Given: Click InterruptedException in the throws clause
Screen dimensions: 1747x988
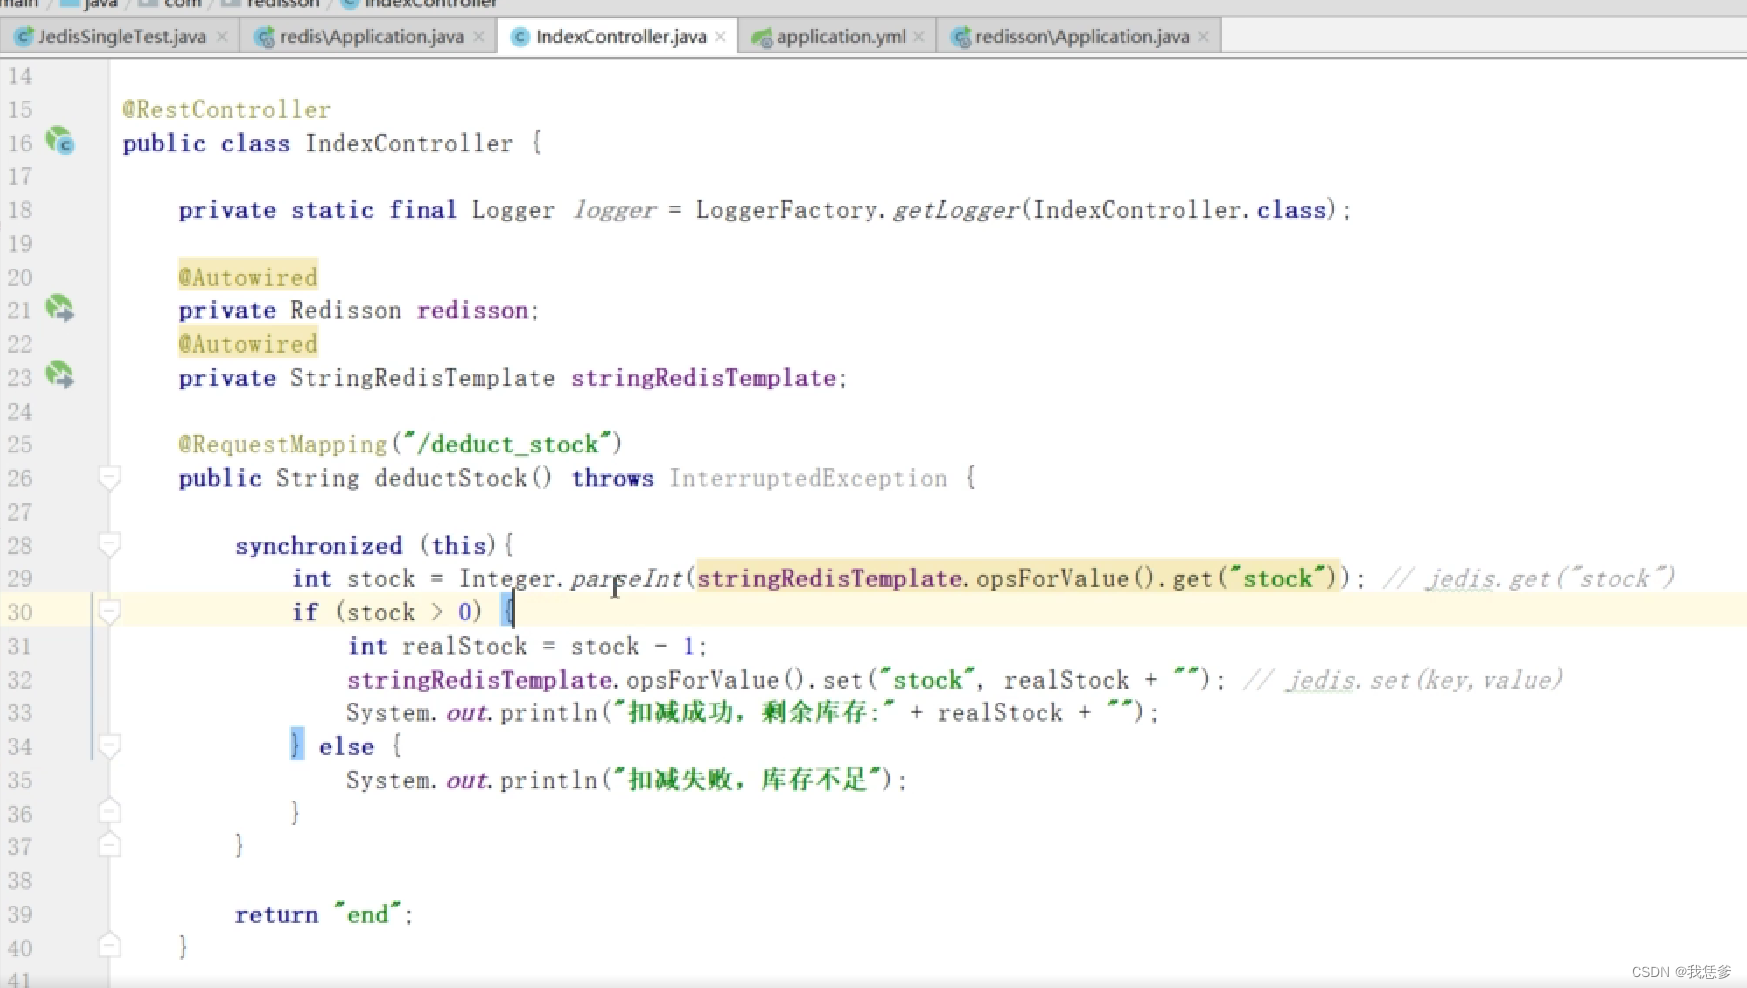Looking at the screenshot, I should [808, 478].
